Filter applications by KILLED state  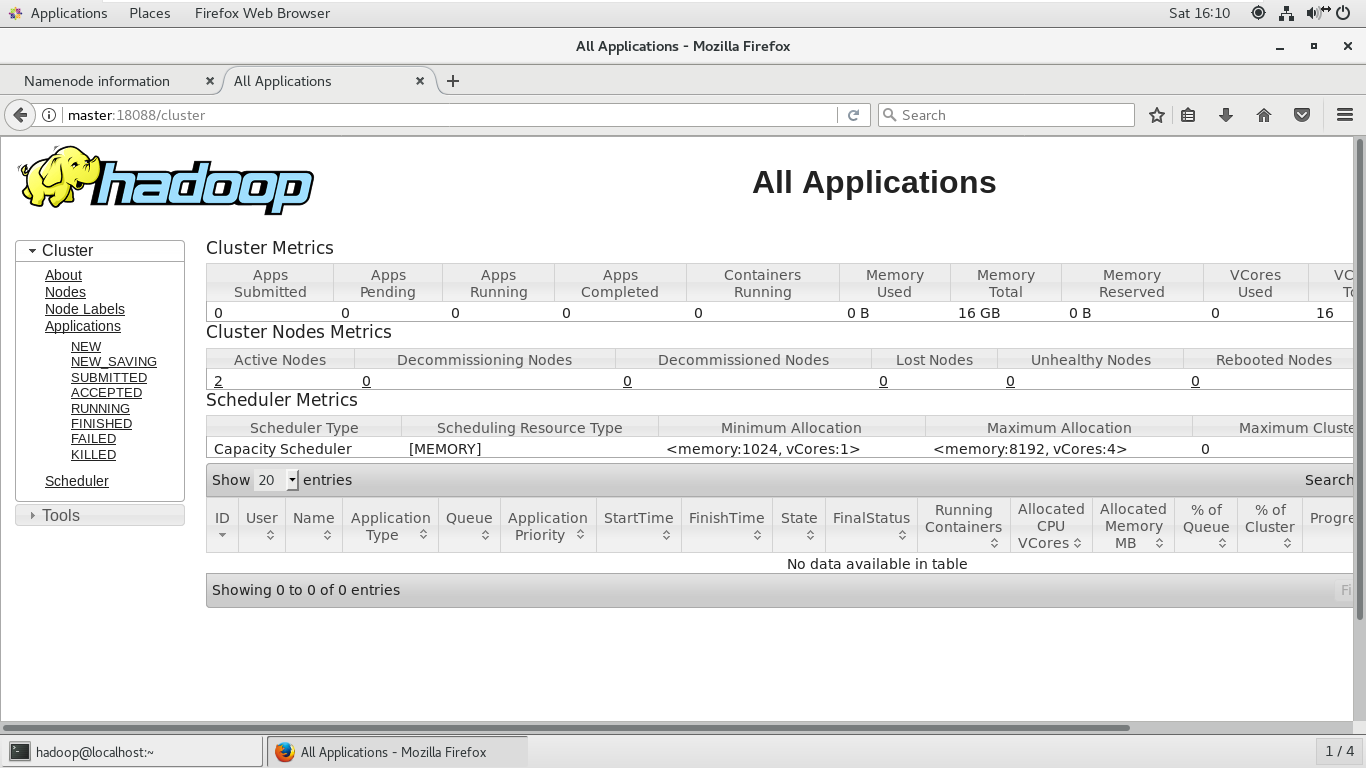coord(93,455)
